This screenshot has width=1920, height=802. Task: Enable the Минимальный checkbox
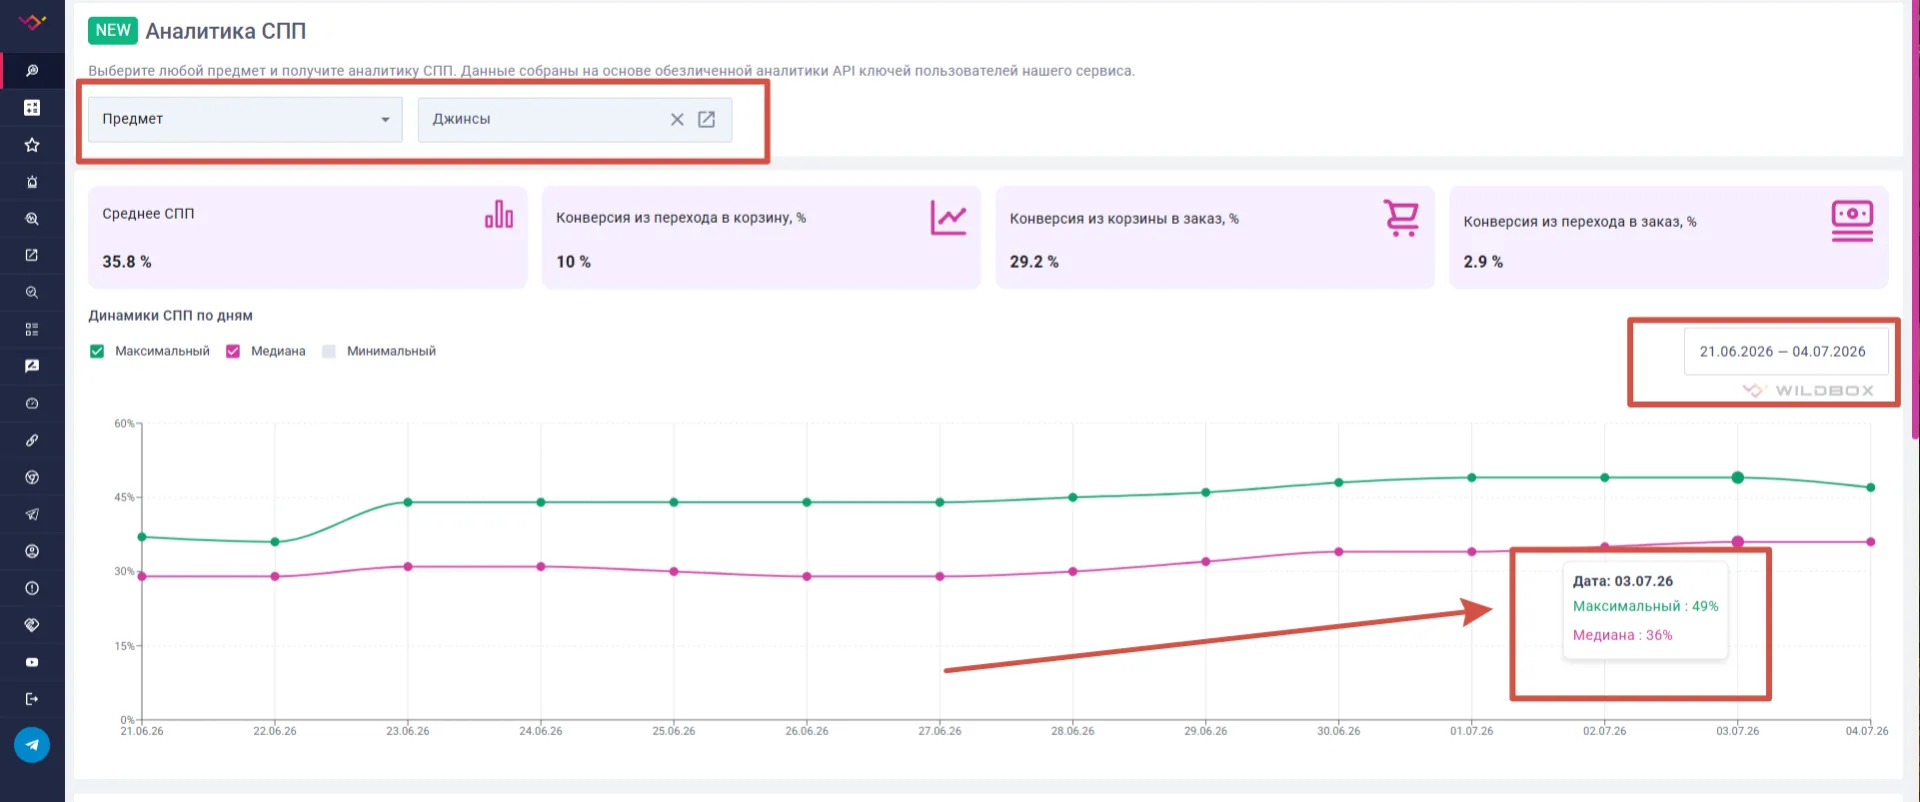329,351
